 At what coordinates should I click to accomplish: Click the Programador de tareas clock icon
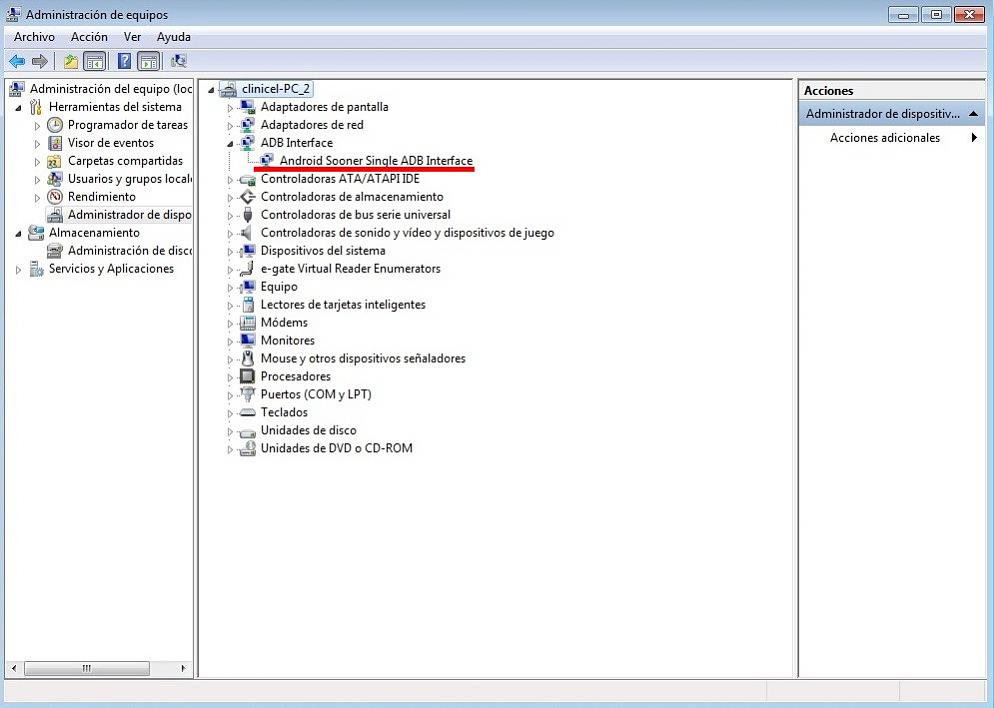55,125
